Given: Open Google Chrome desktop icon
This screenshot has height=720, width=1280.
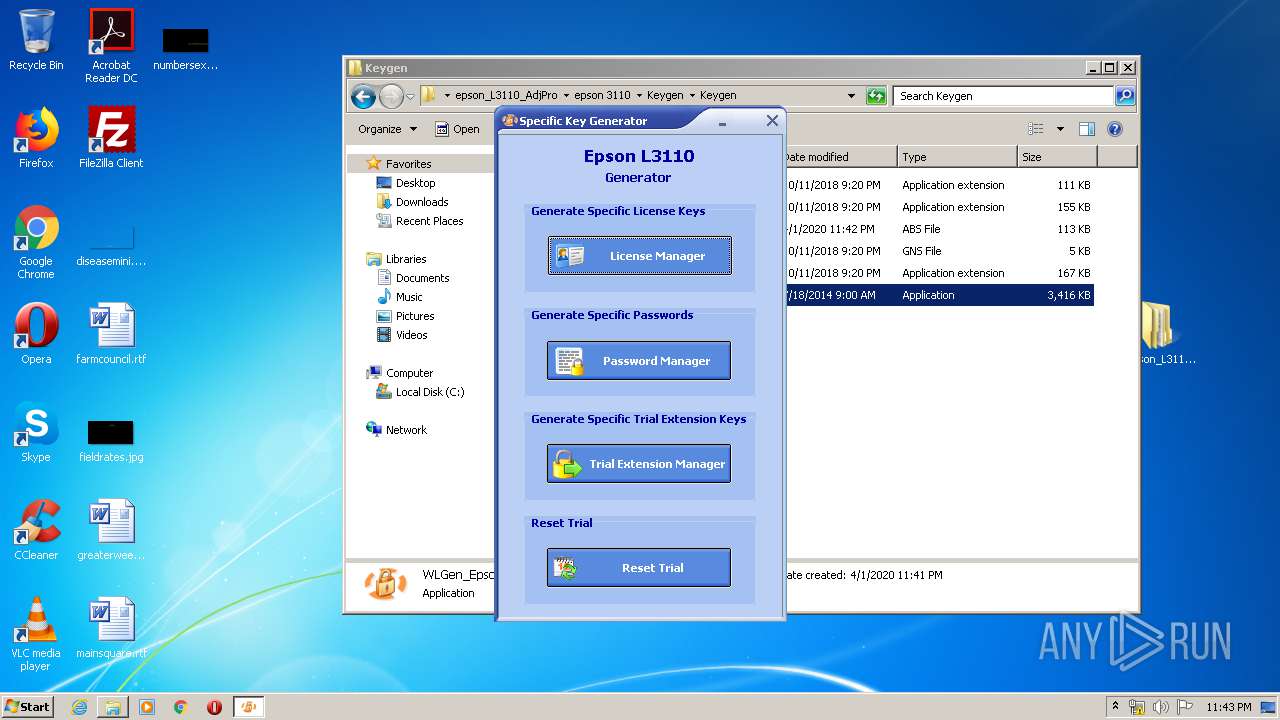Looking at the screenshot, I should coord(36,243).
